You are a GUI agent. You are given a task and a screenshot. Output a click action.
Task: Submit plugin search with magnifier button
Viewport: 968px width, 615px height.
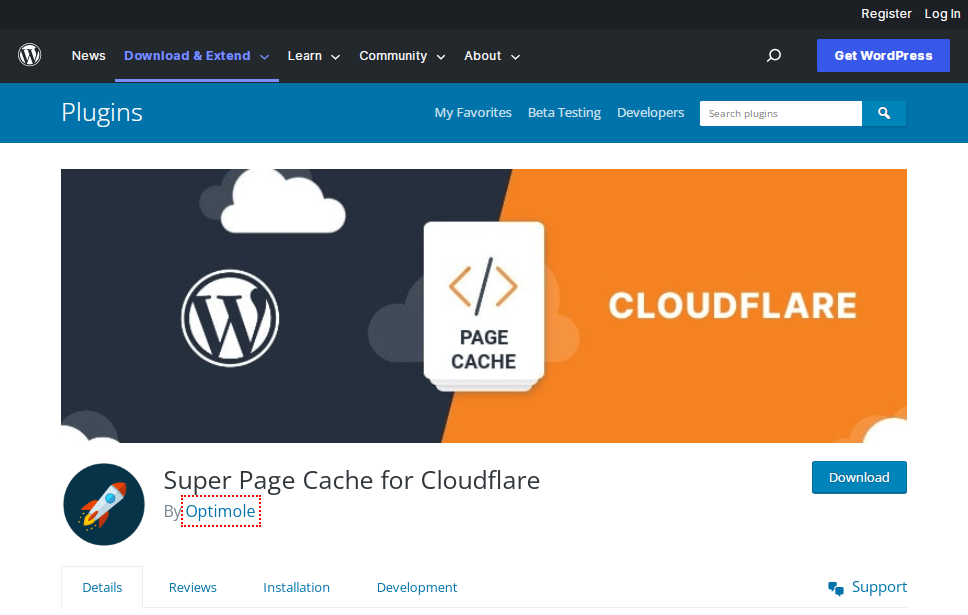884,114
